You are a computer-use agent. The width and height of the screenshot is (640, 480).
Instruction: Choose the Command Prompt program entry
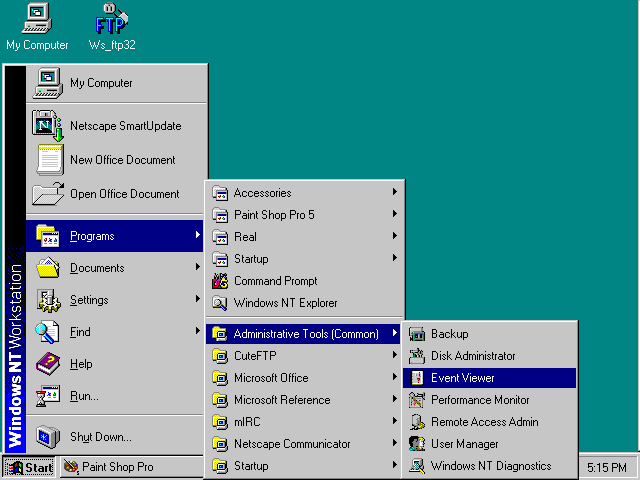[x=303, y=281]
